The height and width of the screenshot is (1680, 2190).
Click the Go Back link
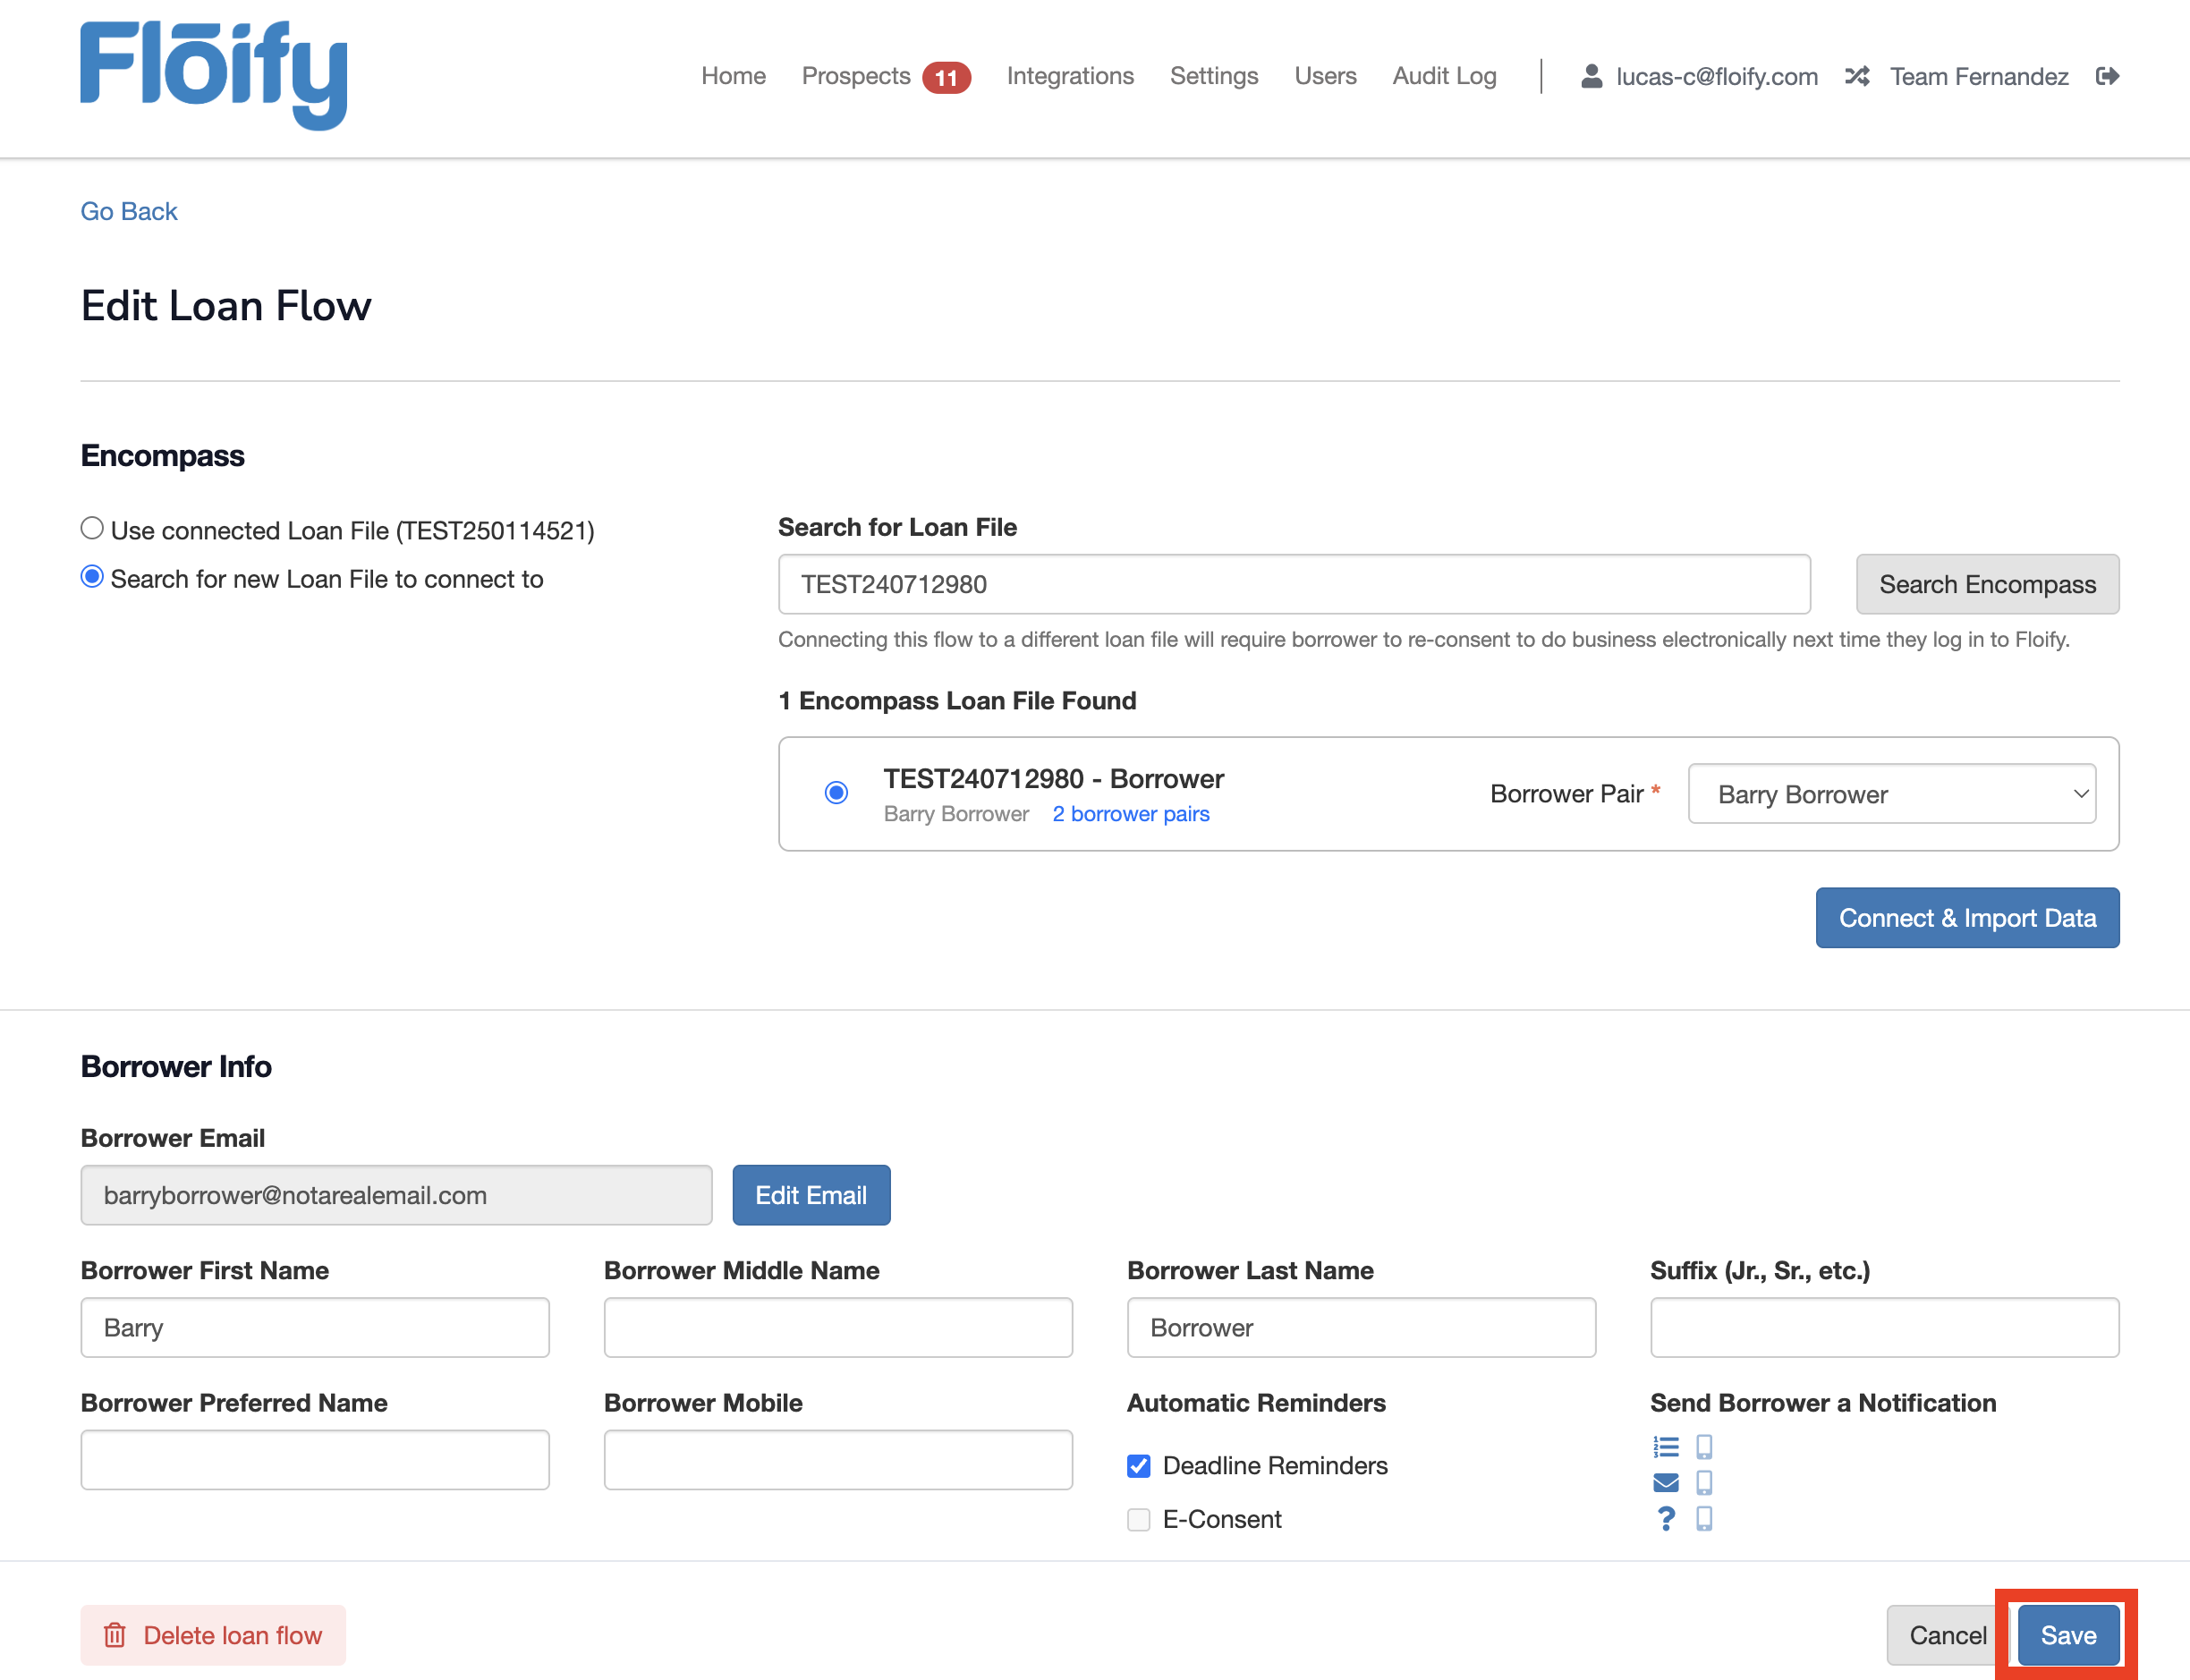pyautogui.click(x=129, y=211)
